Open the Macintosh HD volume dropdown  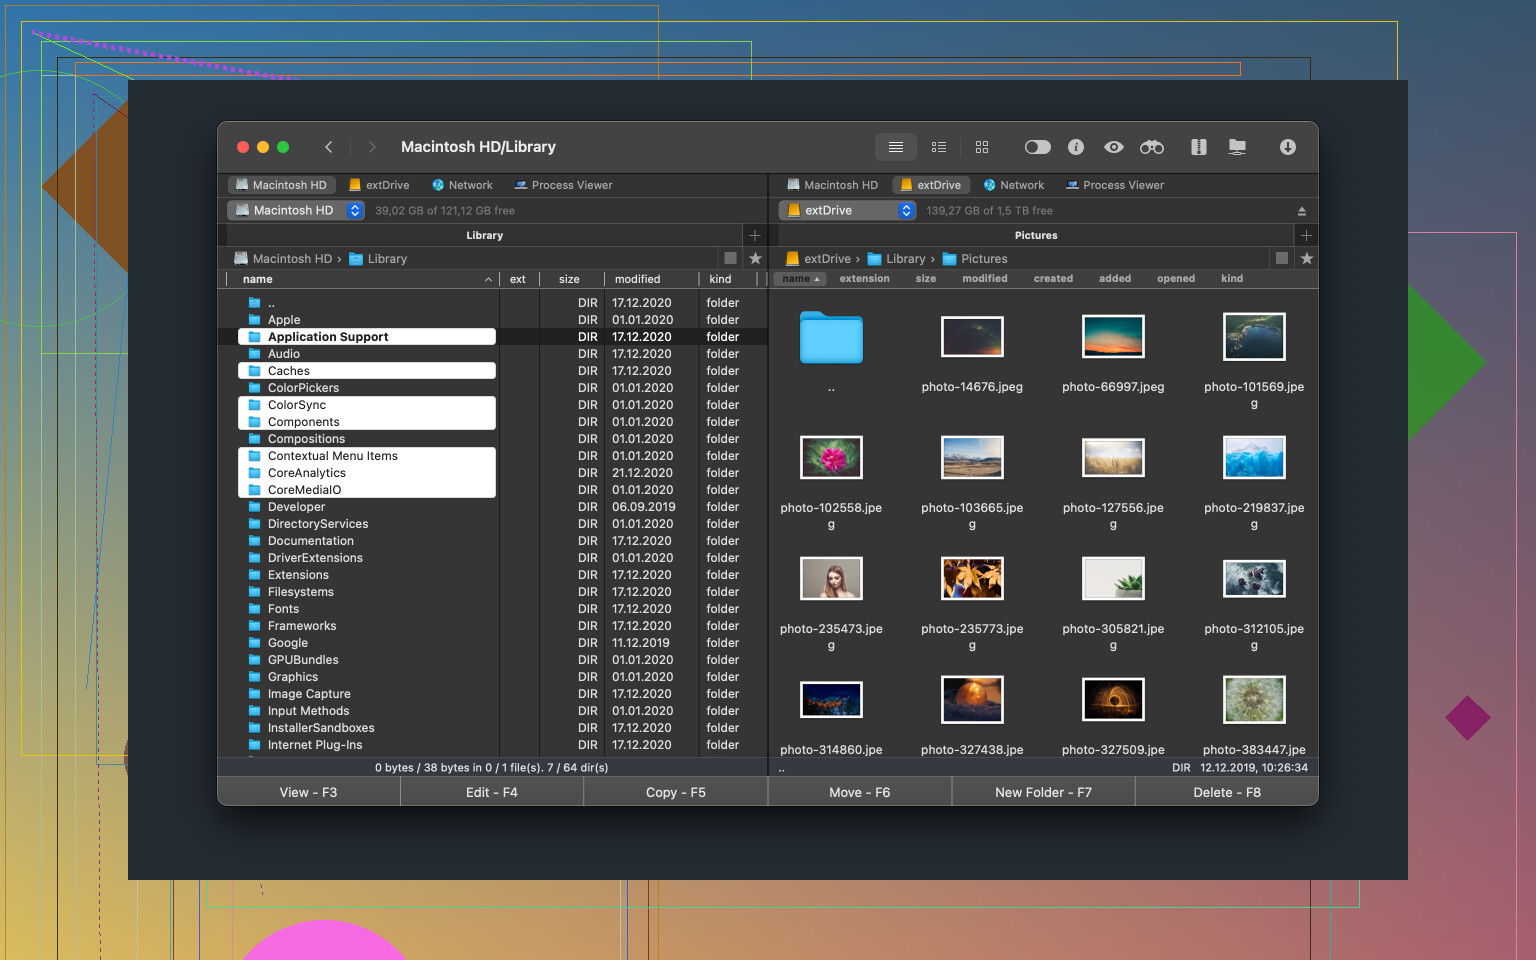click(x=296, y=211)
